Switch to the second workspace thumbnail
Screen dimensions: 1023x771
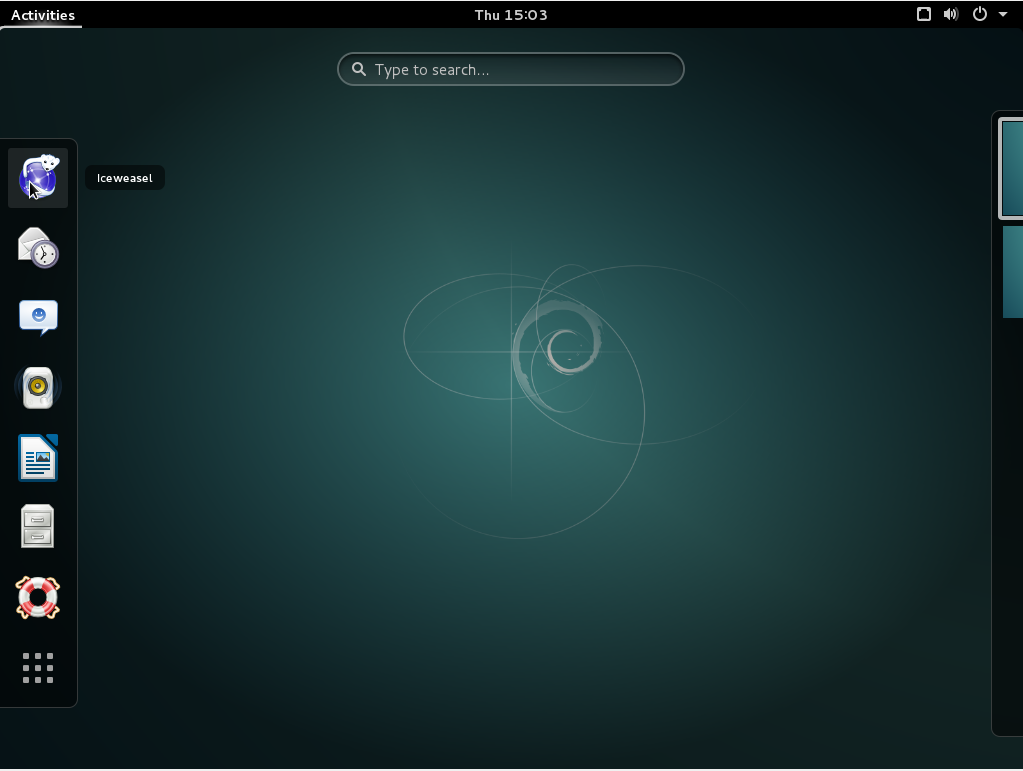(1012, 272)
